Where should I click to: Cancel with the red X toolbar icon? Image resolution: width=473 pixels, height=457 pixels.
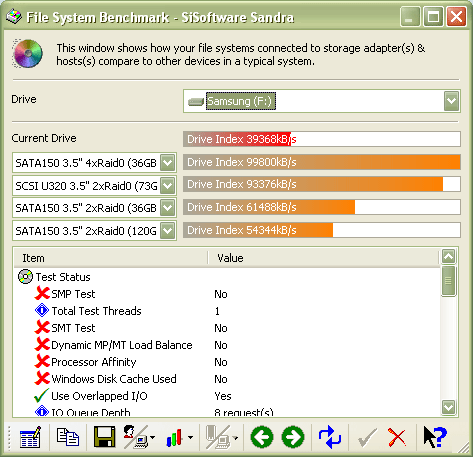click(x=397, y=437)
